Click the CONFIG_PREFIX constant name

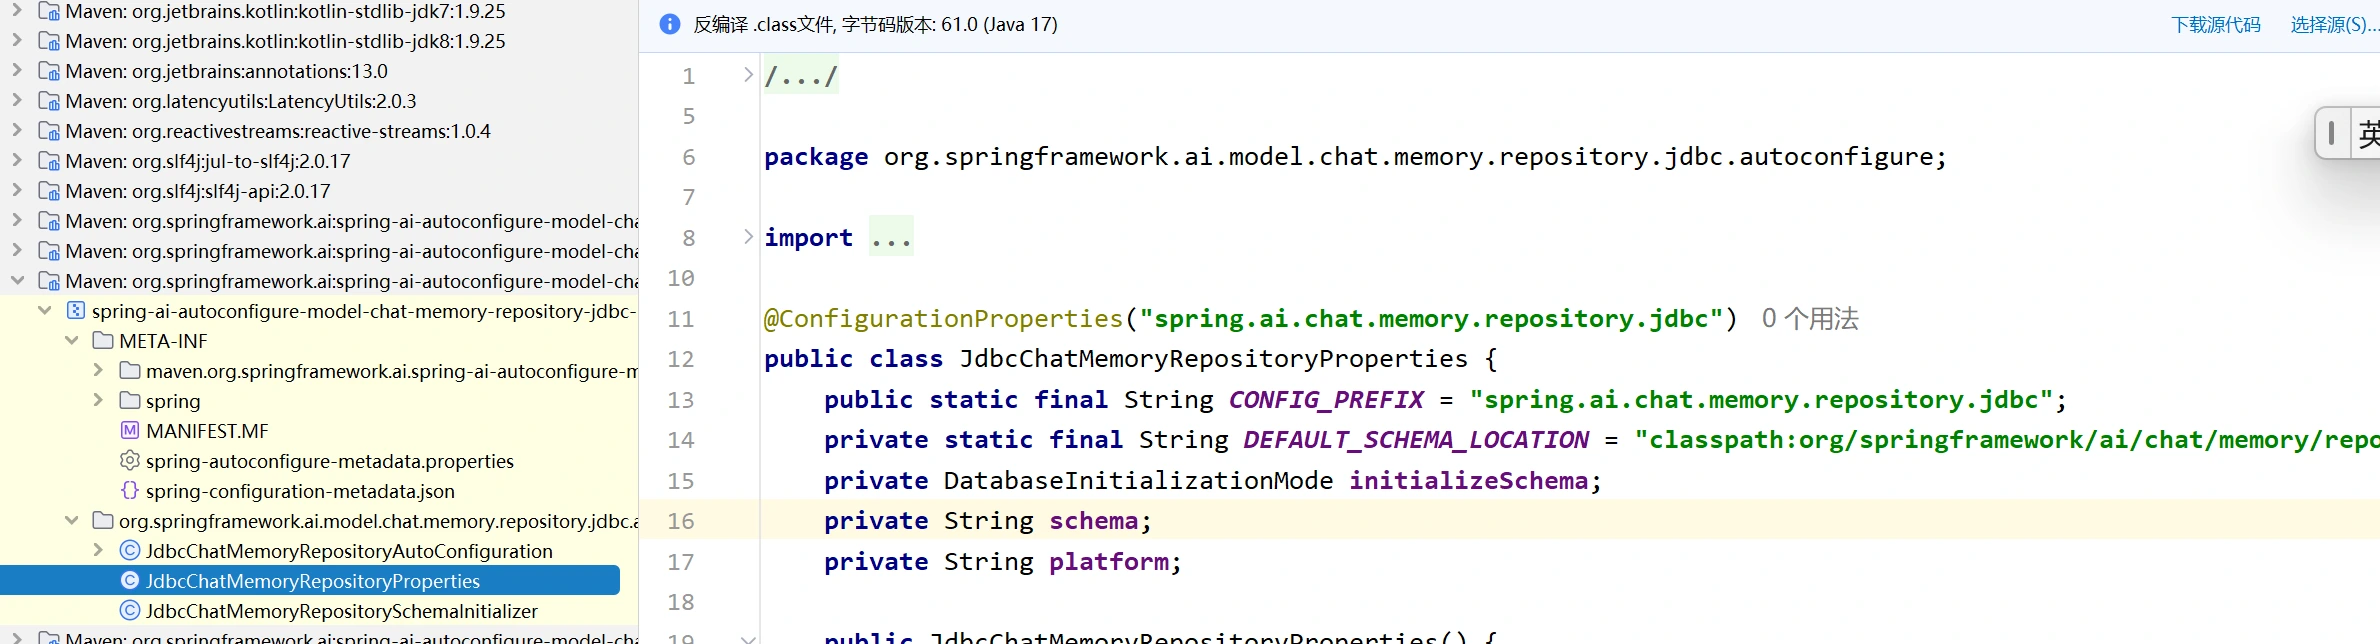tap(1326, 400)
